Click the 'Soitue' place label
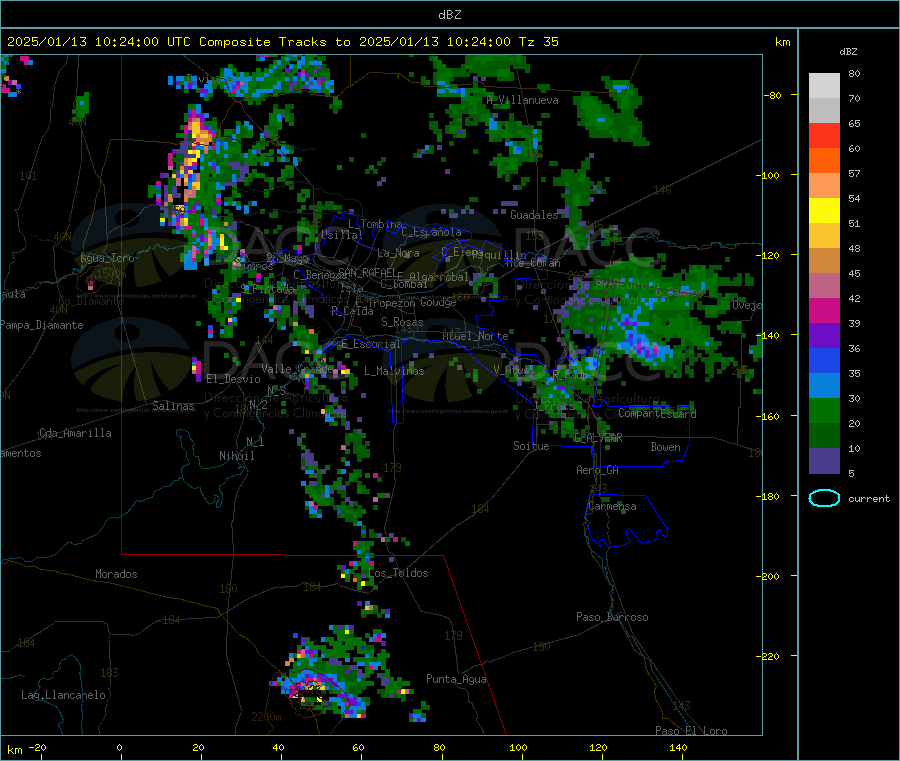The height and width of the screenshot is (761, 900). (x=531, y=446)
